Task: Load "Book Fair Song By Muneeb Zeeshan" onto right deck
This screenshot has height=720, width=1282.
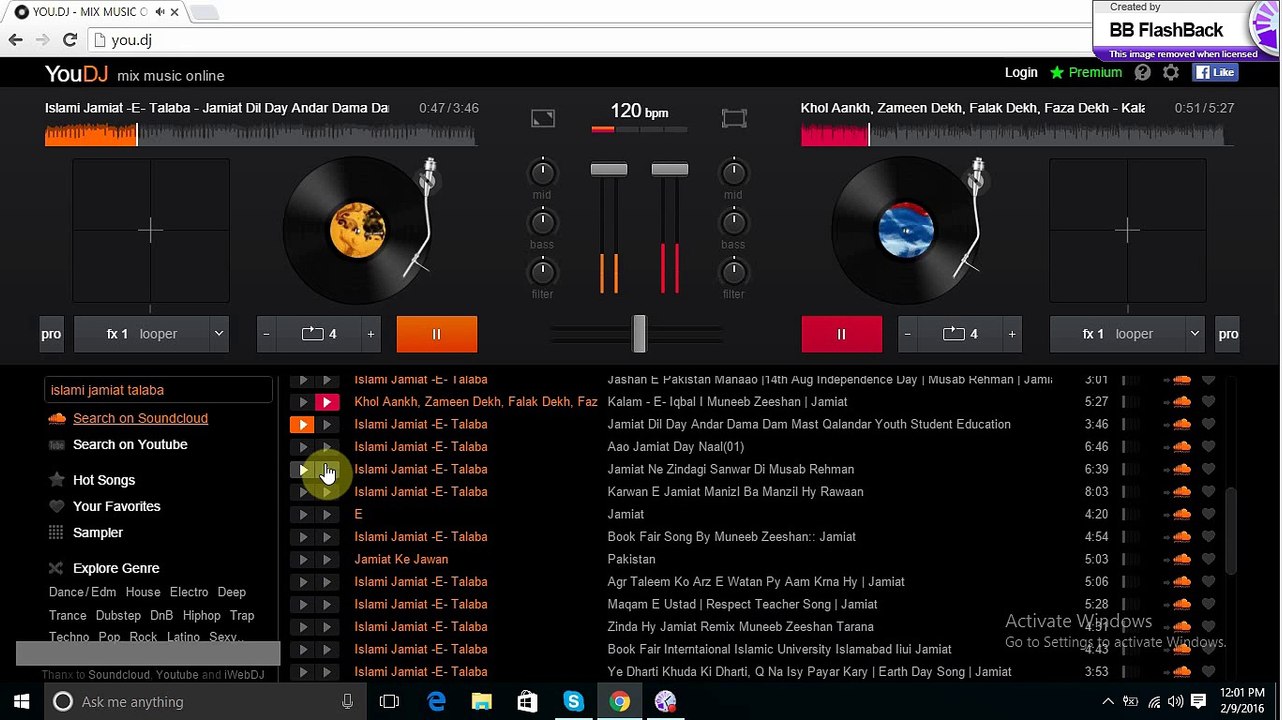Action: (326, 537)
